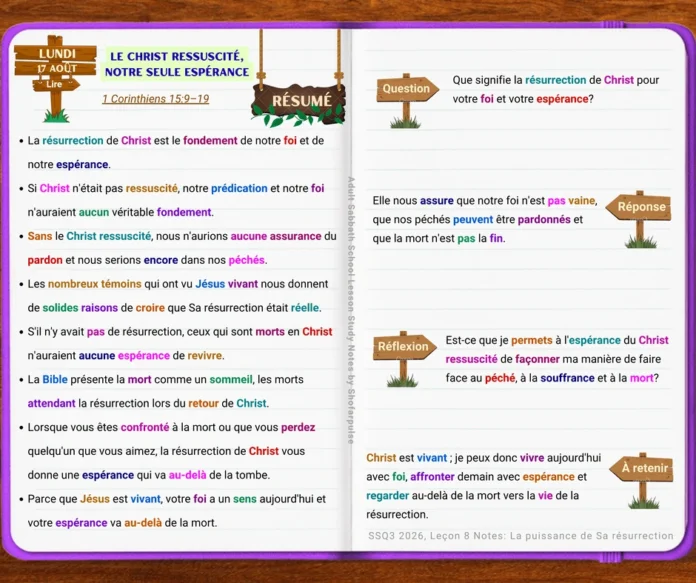Click the teal word 'regarder'
The height and width of the screenshot is (583, 696).
(388, 496)
